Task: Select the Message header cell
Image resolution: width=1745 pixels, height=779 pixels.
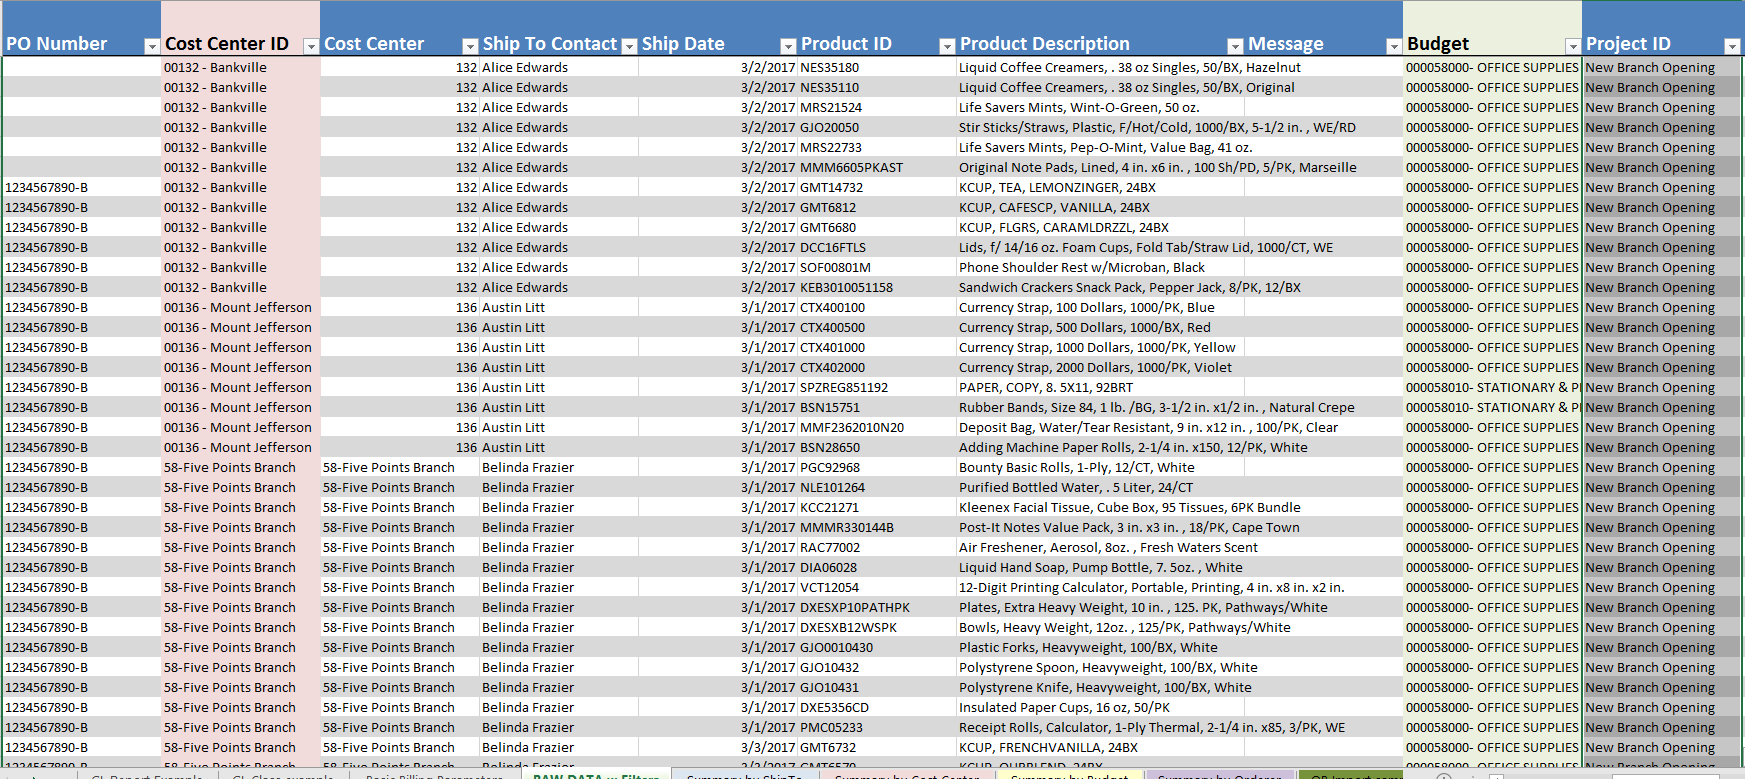Action: click(x=1324, y=29)
